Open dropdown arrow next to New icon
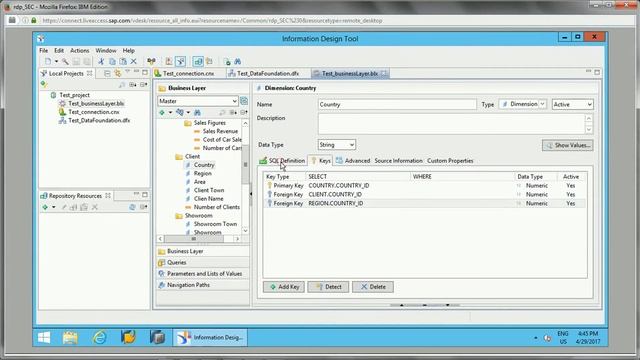The width and height of the screenshot is (640, 360). (x=56, y=62)
